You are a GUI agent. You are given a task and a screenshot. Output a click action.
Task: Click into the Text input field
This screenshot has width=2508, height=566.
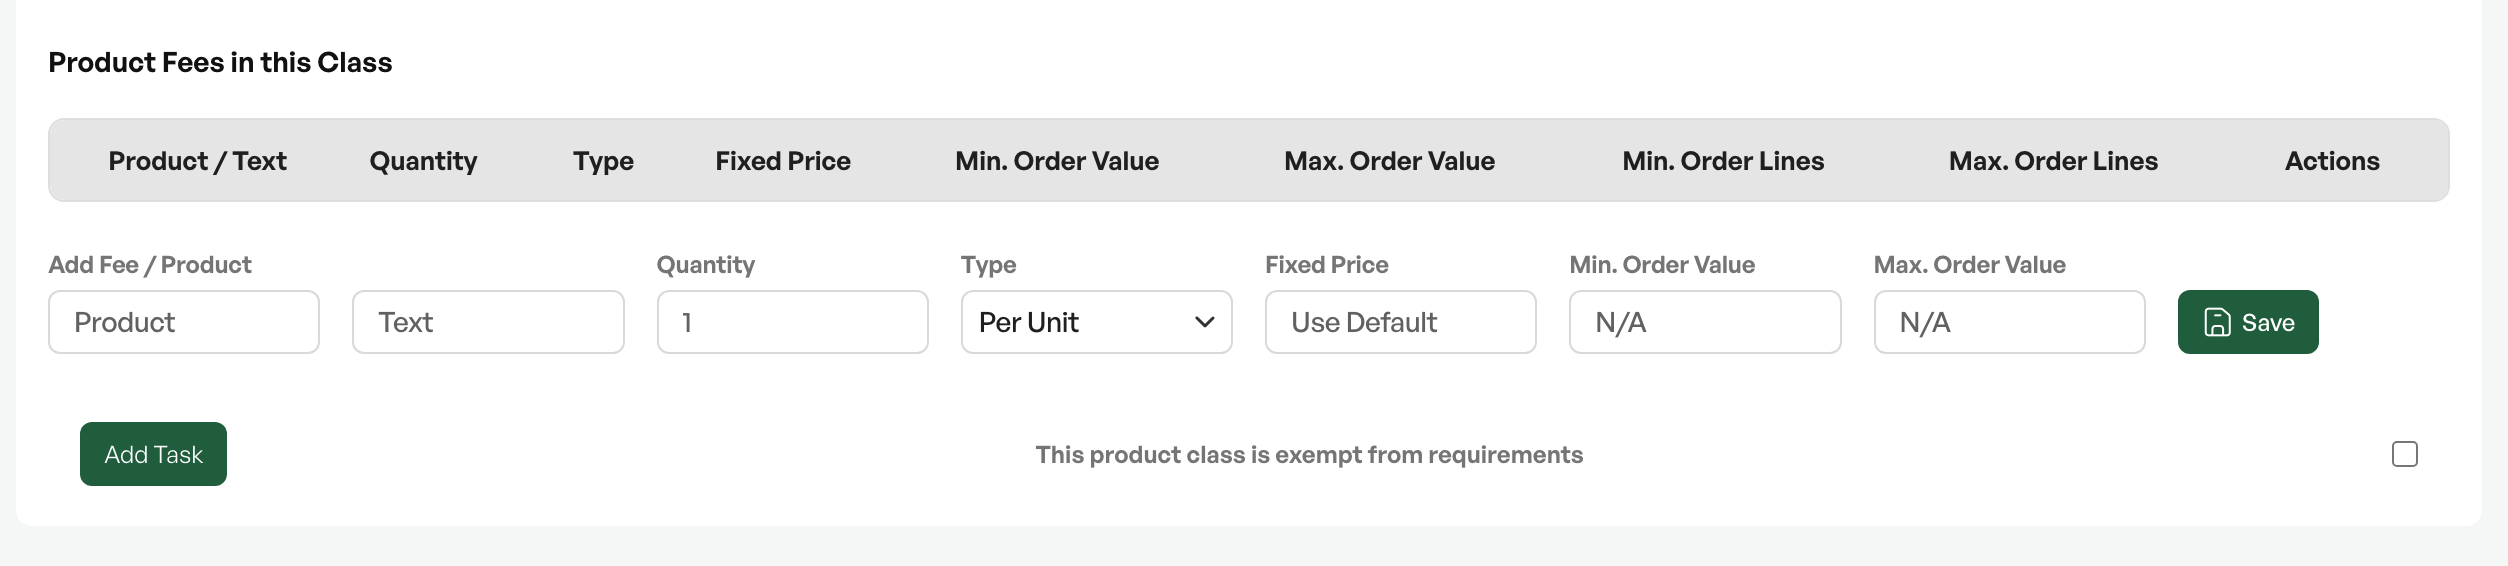tap(488, 322)
